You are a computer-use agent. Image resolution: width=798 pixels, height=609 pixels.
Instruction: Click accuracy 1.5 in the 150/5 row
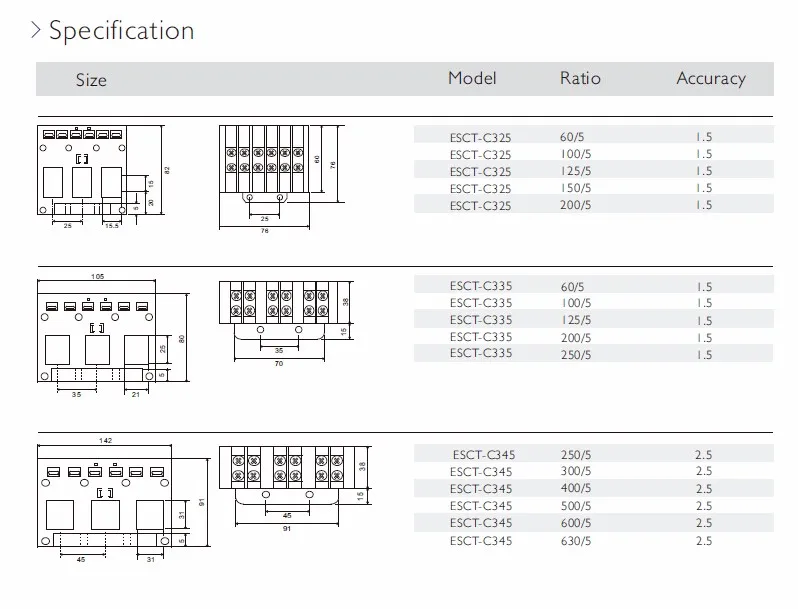[x=704, y=188]
